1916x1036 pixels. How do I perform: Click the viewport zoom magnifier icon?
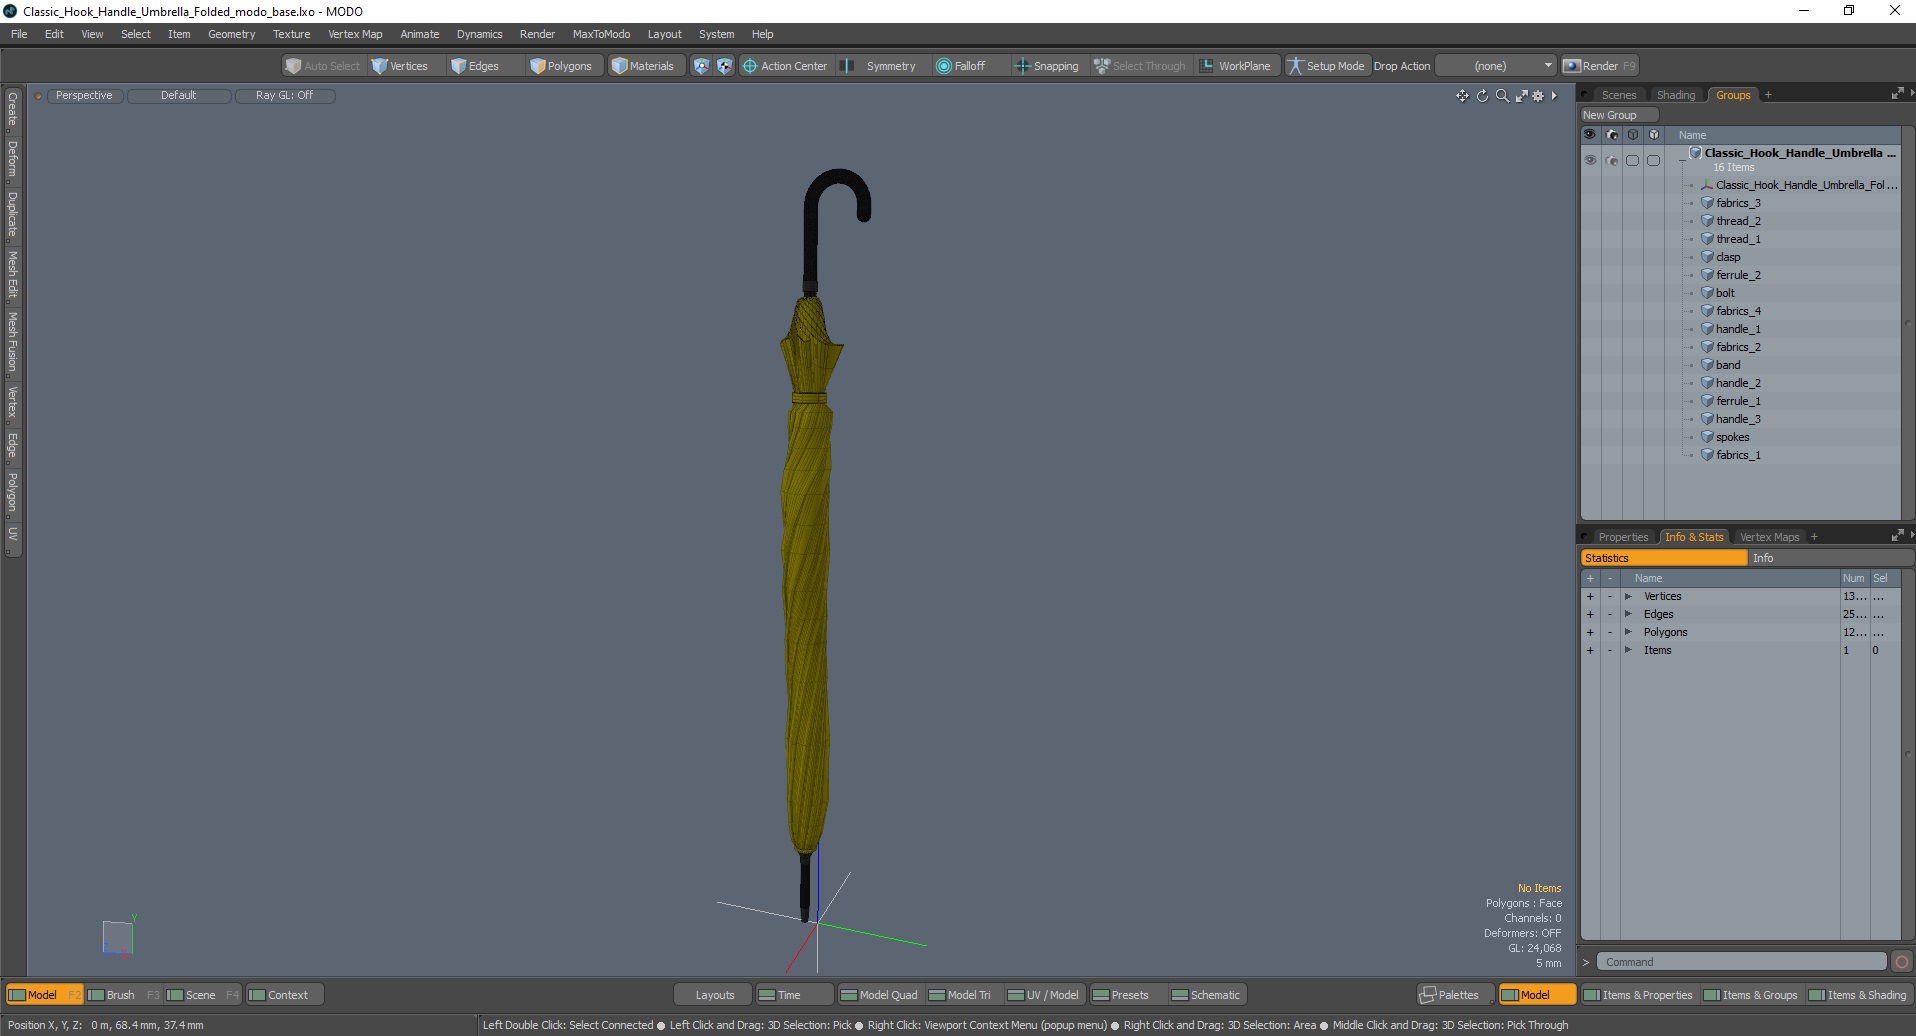click(x=1502, y=96)
